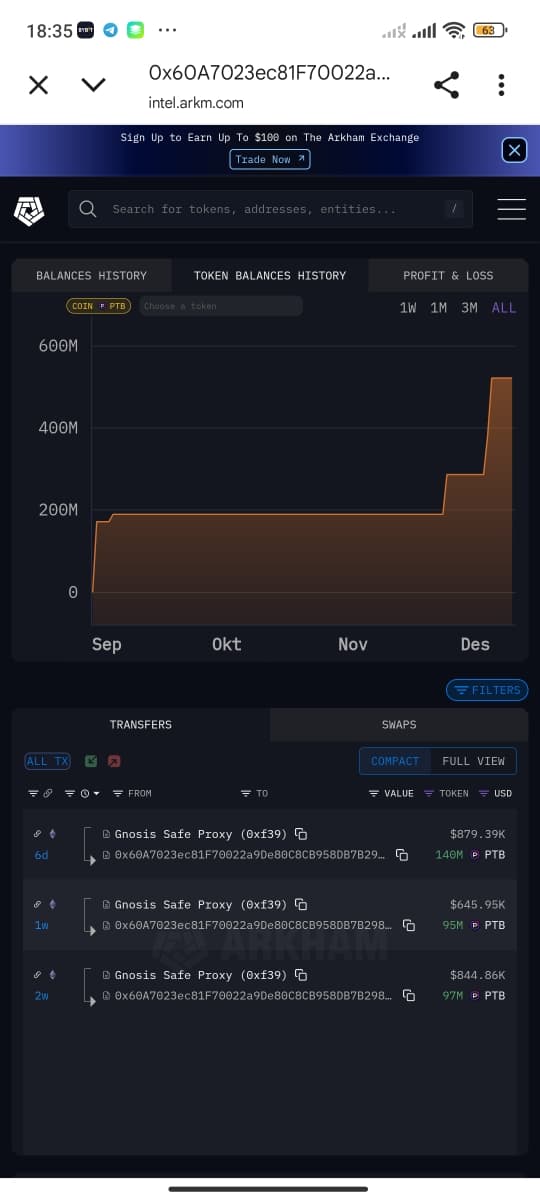This screenshot has width=540, height=1200.
Task: Click PTB token icon in 95M row
Action: [x=475, y=925]
